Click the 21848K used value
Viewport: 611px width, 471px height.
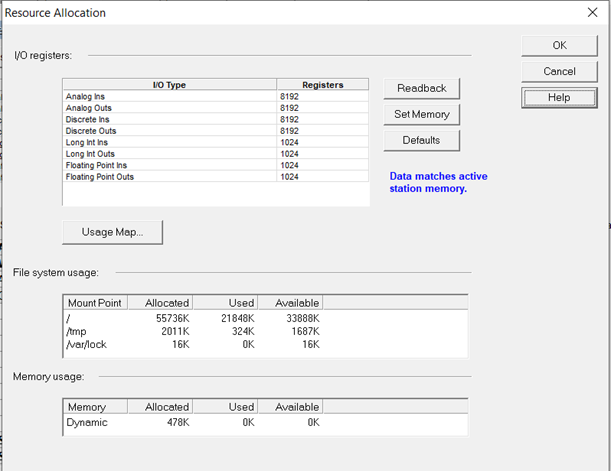(x=238, y=318)
